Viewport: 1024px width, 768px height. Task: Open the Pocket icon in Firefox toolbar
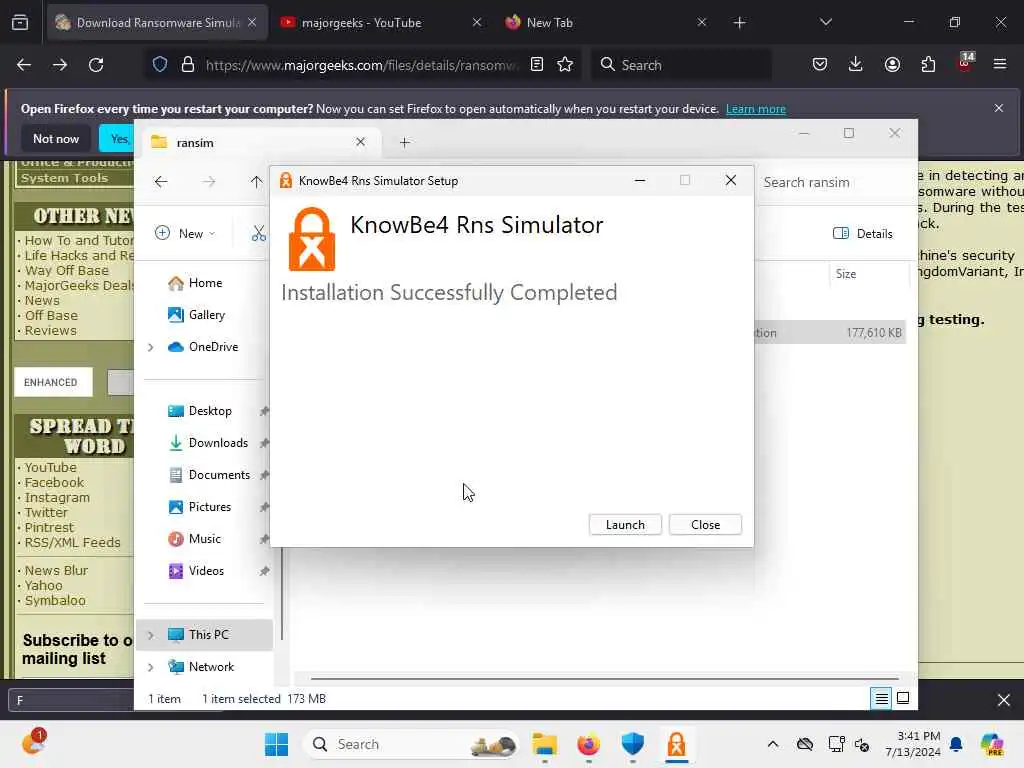[820, 65]
